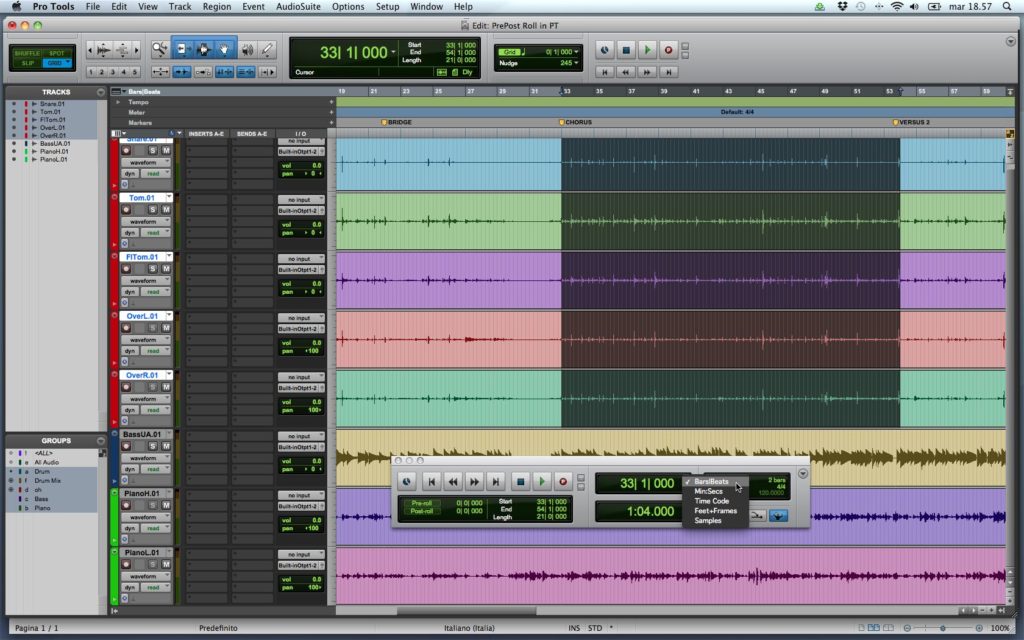Choose Feet+Frames from the time scale menu
1024x640 pixels.
click(x=715, y=511)
